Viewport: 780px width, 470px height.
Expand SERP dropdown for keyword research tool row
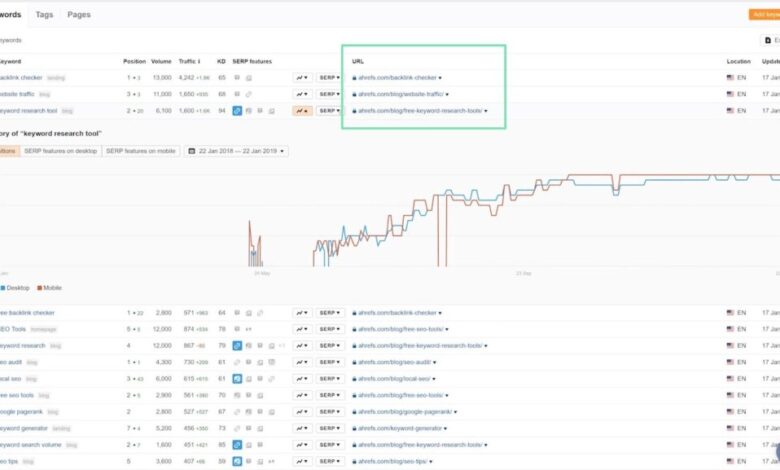(329, 111)
